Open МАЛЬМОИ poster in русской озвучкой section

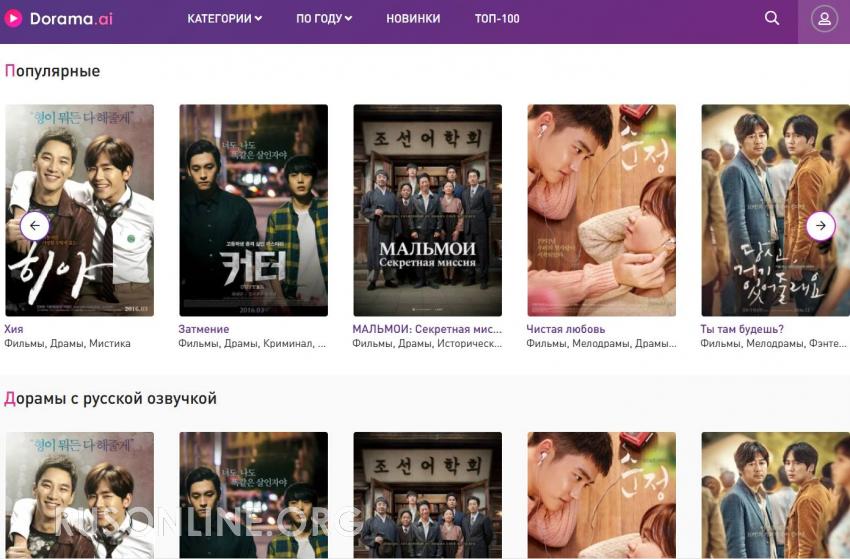coord(428,495)
